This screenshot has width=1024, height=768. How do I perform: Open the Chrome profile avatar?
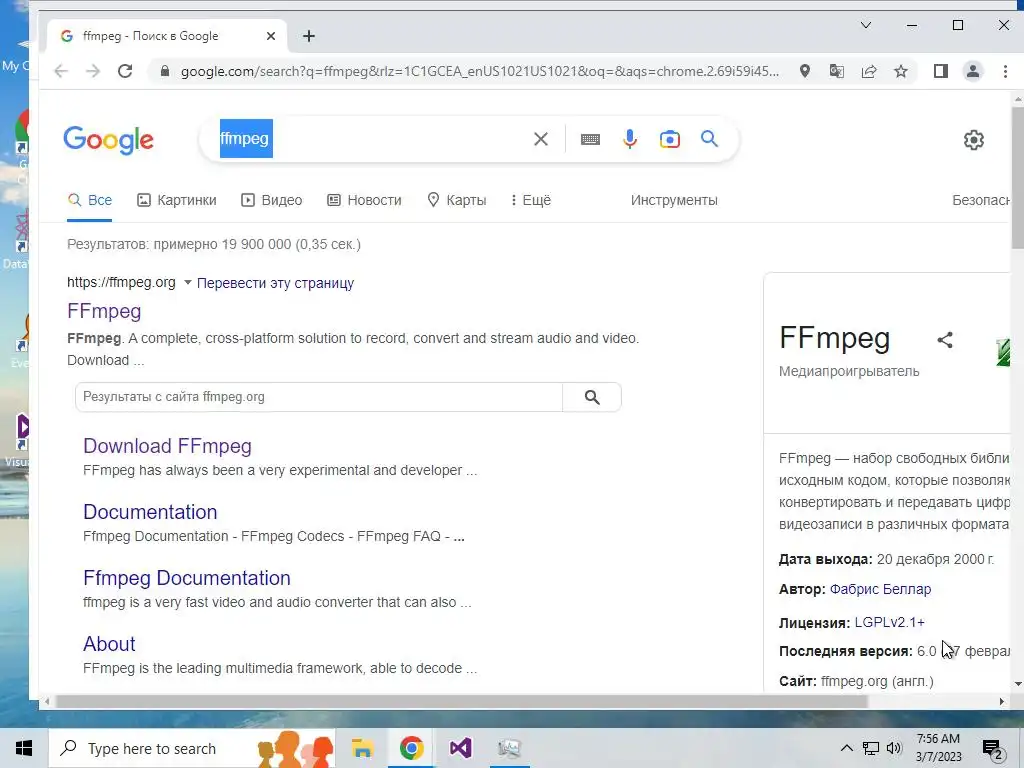click(972, 71)
